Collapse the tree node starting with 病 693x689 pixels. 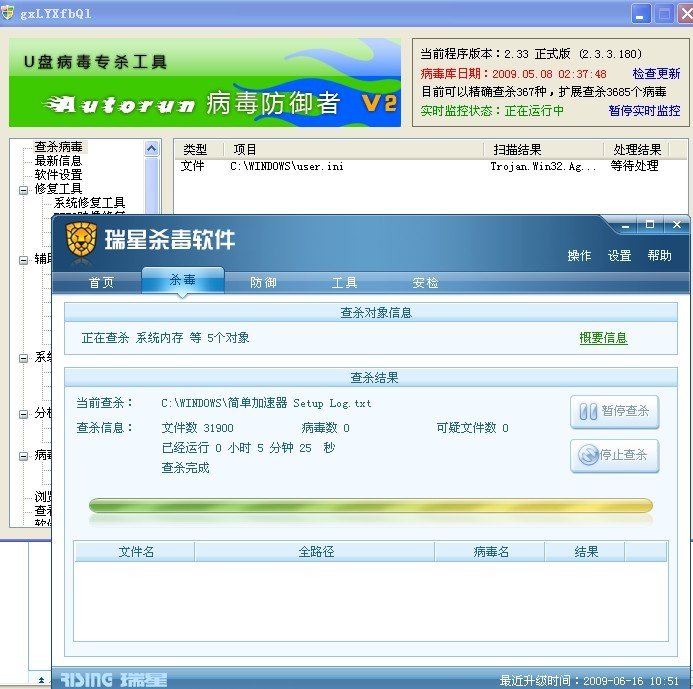pyautogui.click(x=23, y=457)
